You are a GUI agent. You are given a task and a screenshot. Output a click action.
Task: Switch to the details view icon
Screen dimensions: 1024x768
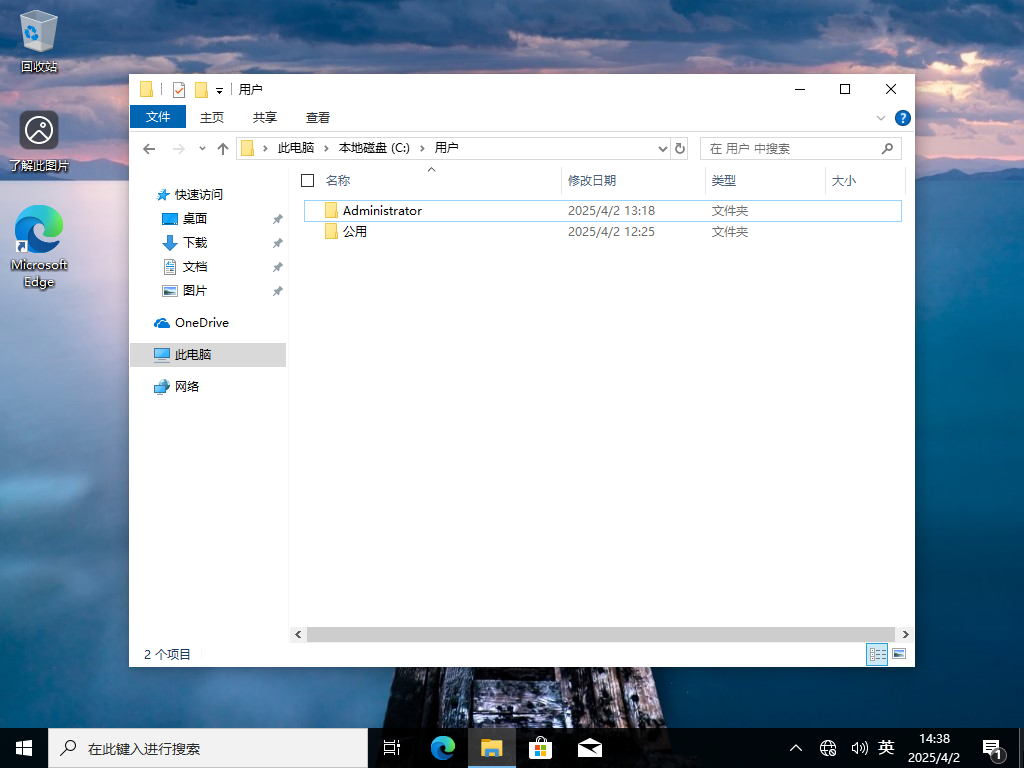877,654
